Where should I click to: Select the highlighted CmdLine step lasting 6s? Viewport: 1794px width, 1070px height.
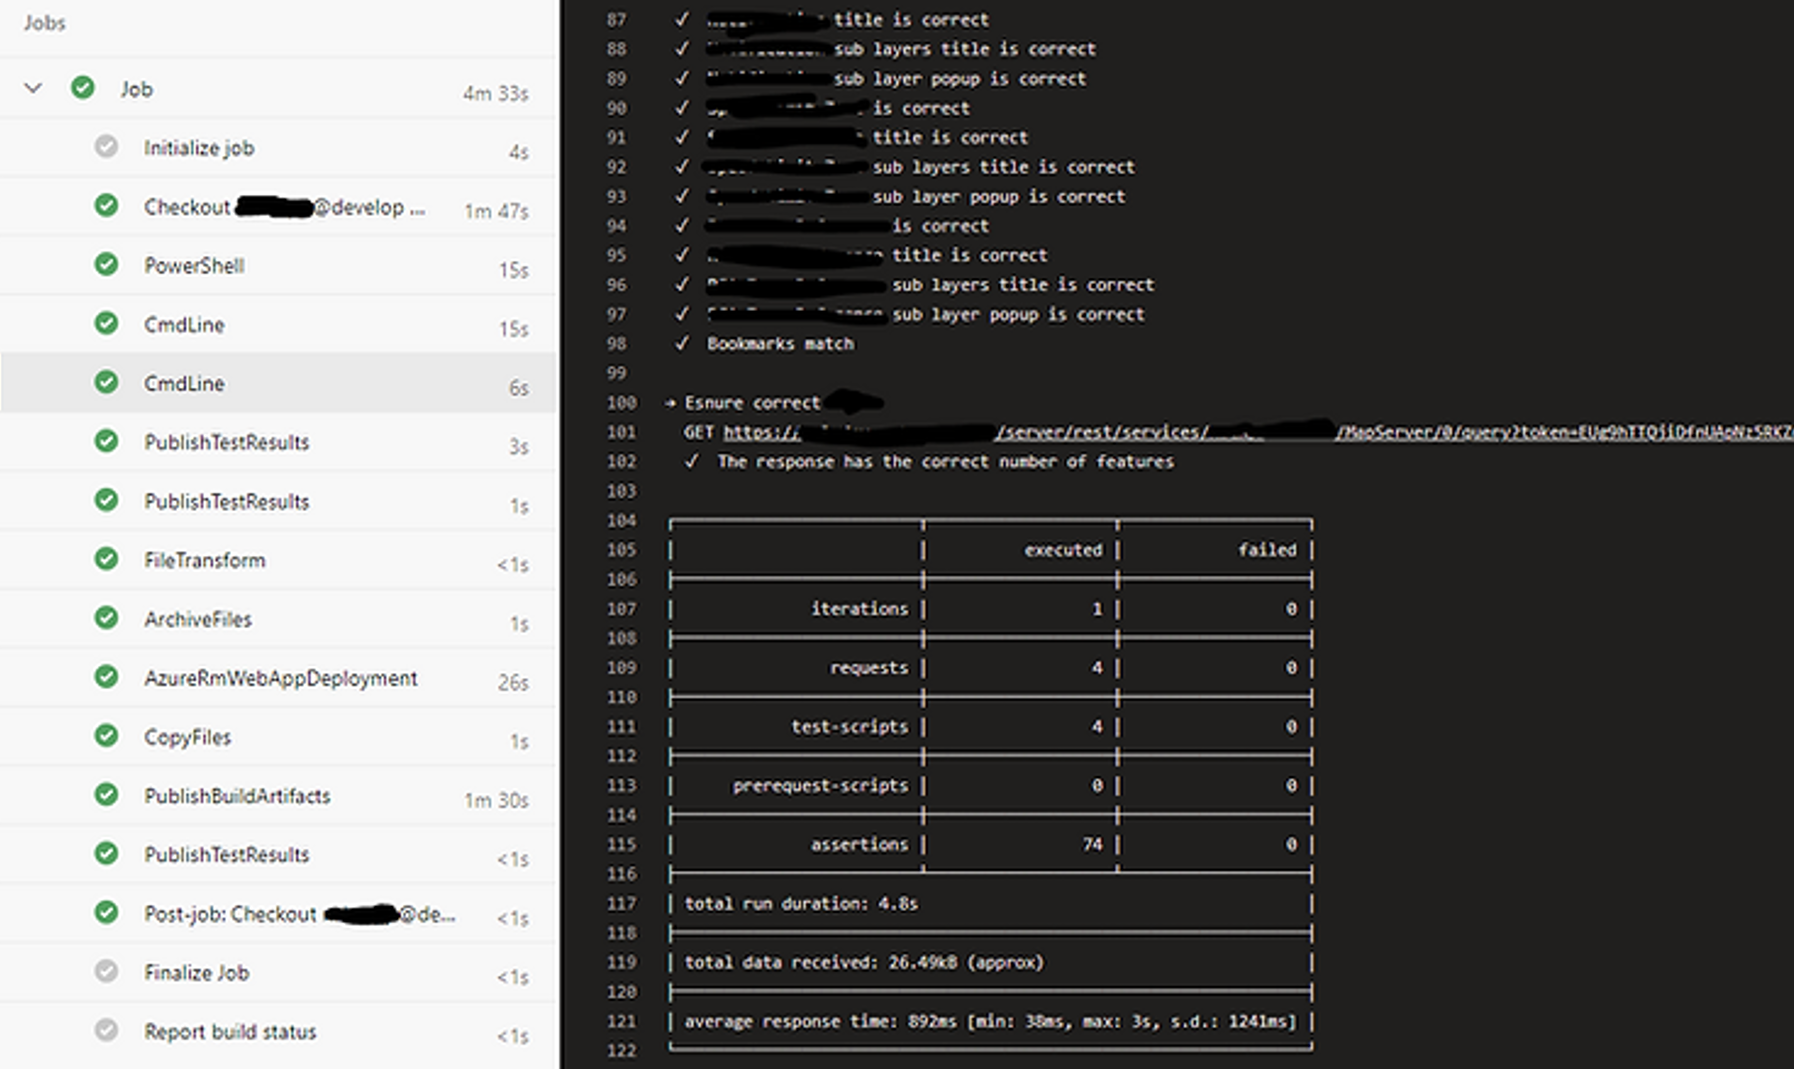tap(279, 383)
